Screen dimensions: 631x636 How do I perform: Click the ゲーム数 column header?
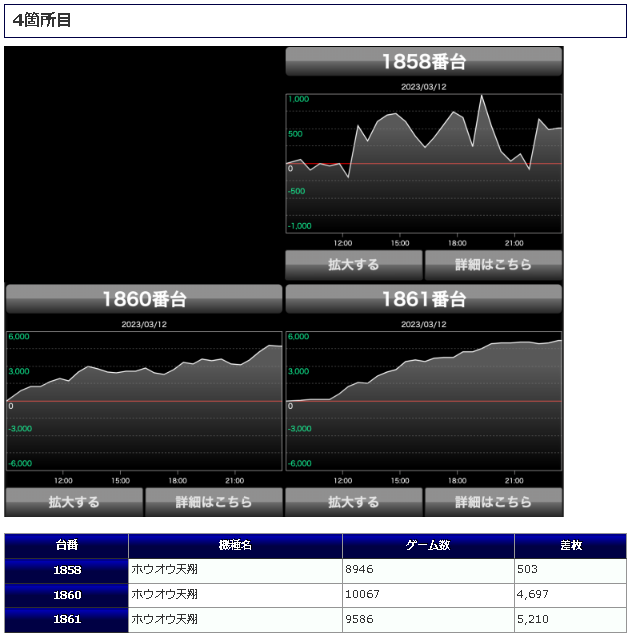(428, 546)
